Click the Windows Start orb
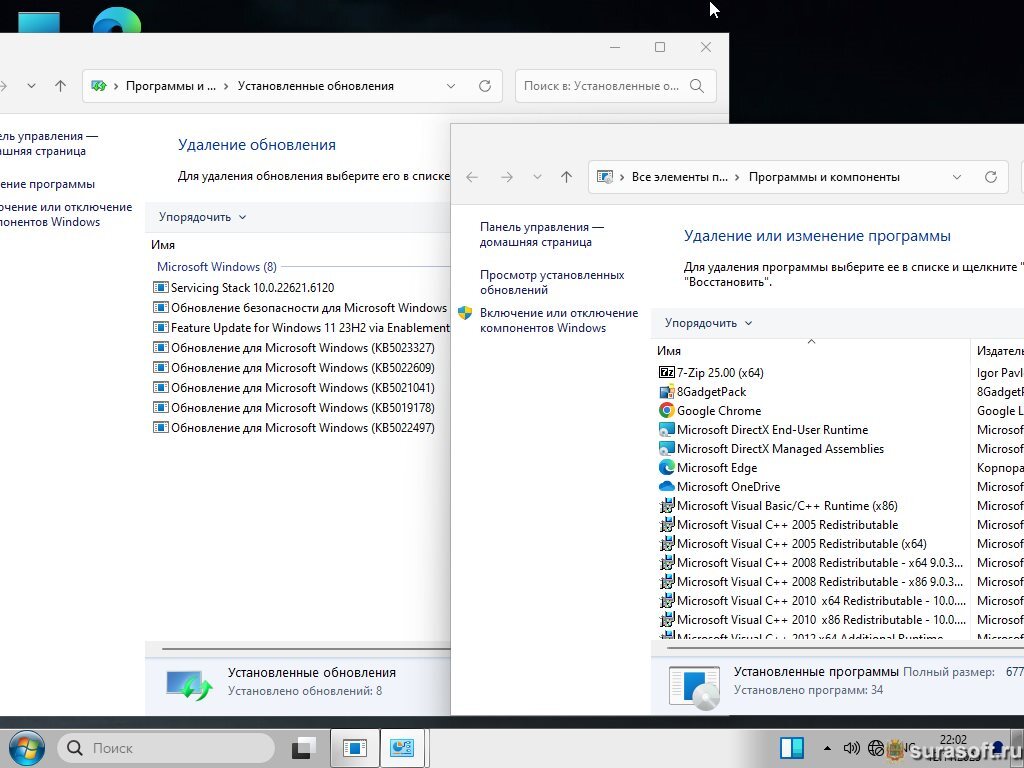 (26, 747)
